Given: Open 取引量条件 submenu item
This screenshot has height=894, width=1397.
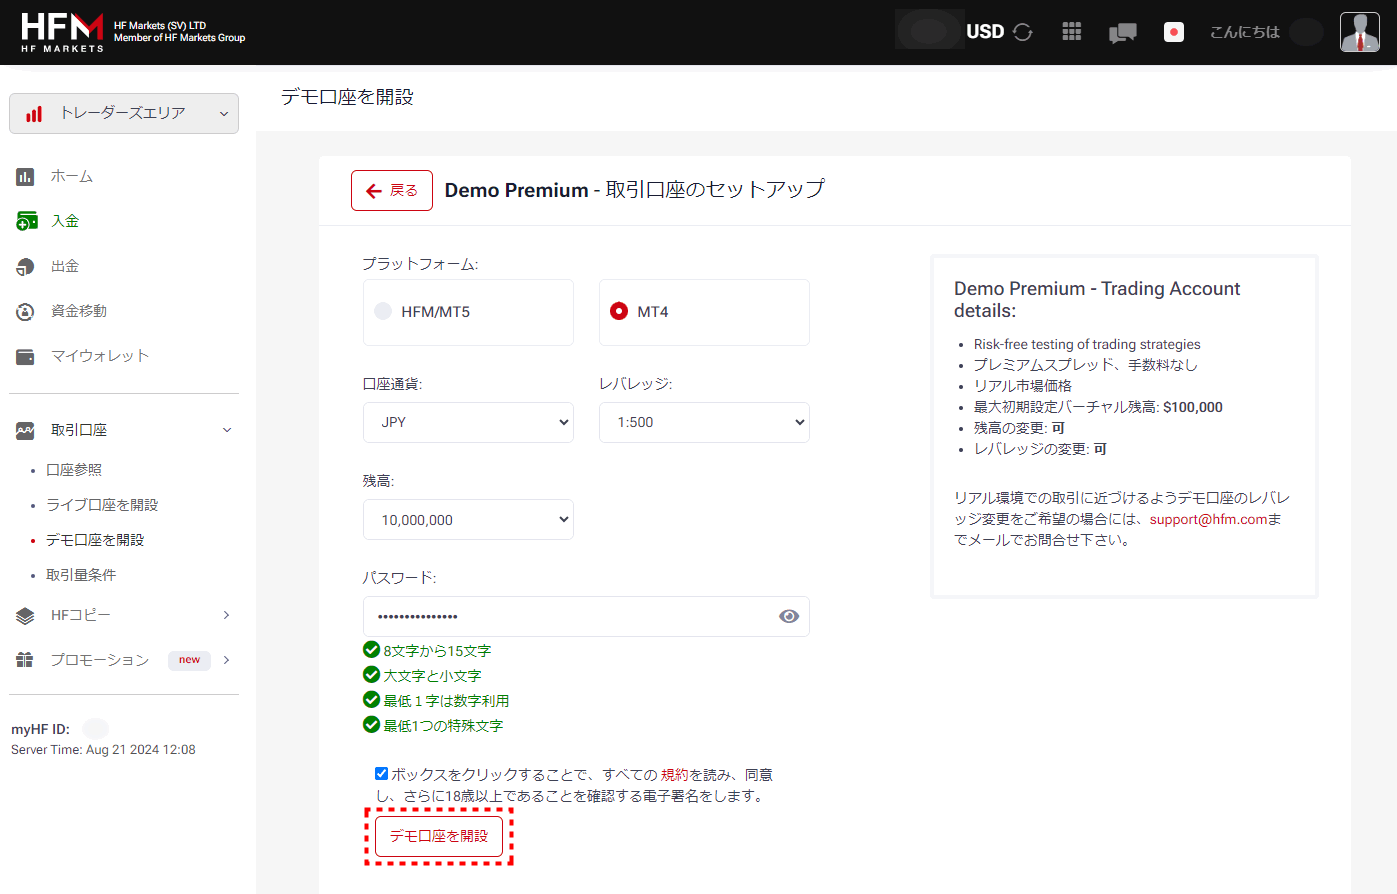Looking at the screenshot, I should pyautogui.click(x=81, y=575).
